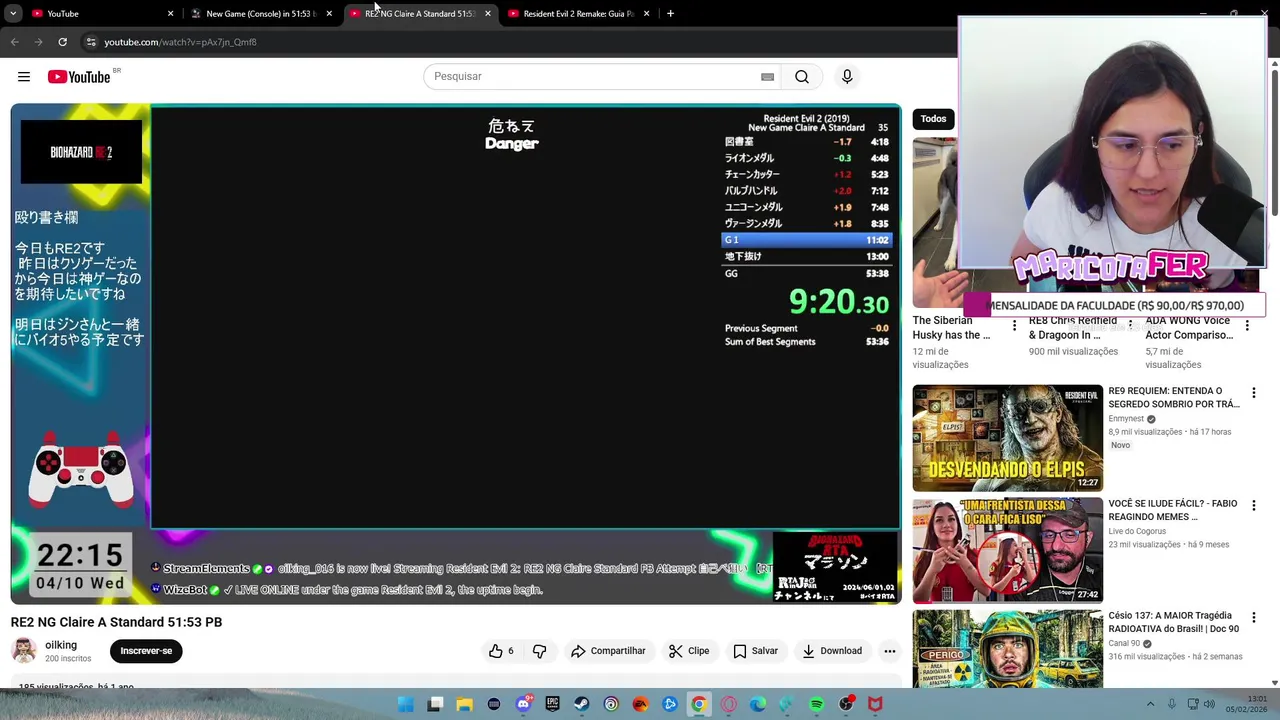Open more actions (three dots) below the video

click(889, 651)
